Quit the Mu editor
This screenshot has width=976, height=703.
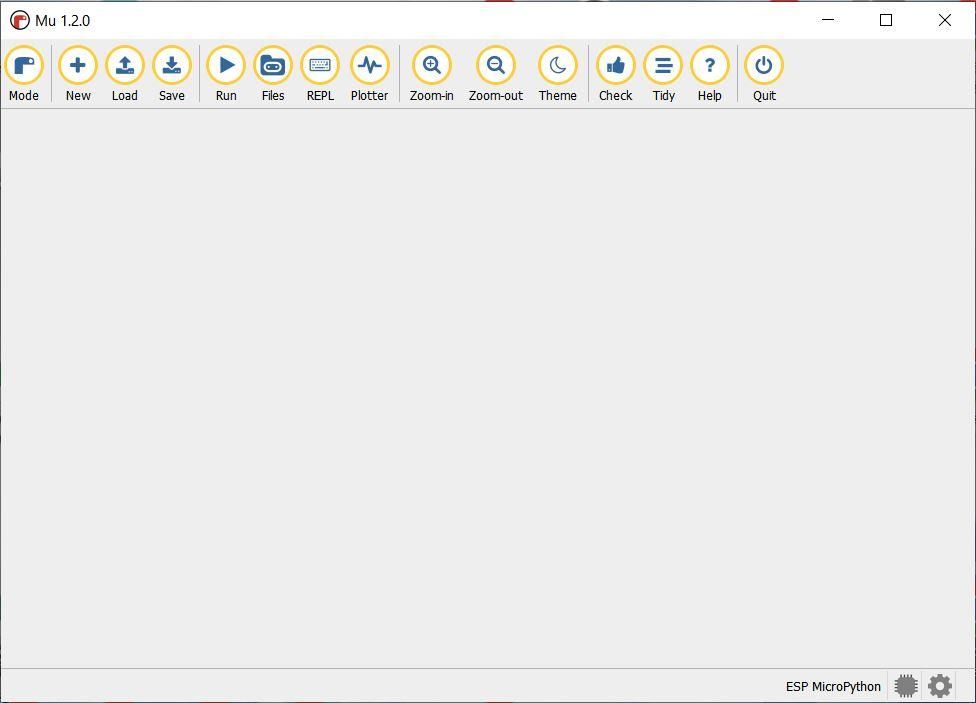coord(764,73)
